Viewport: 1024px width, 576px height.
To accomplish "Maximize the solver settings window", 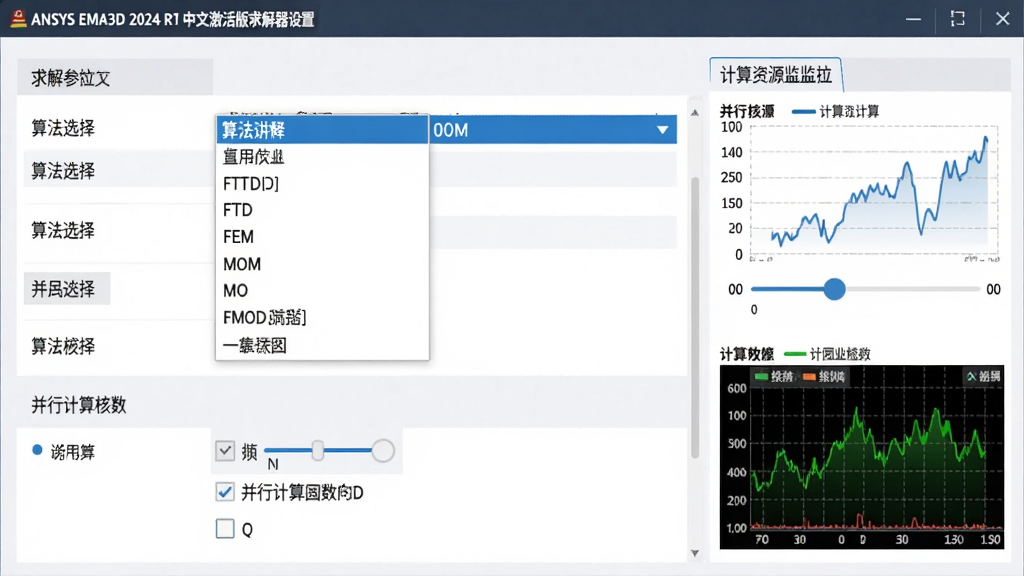I will 957,18.
